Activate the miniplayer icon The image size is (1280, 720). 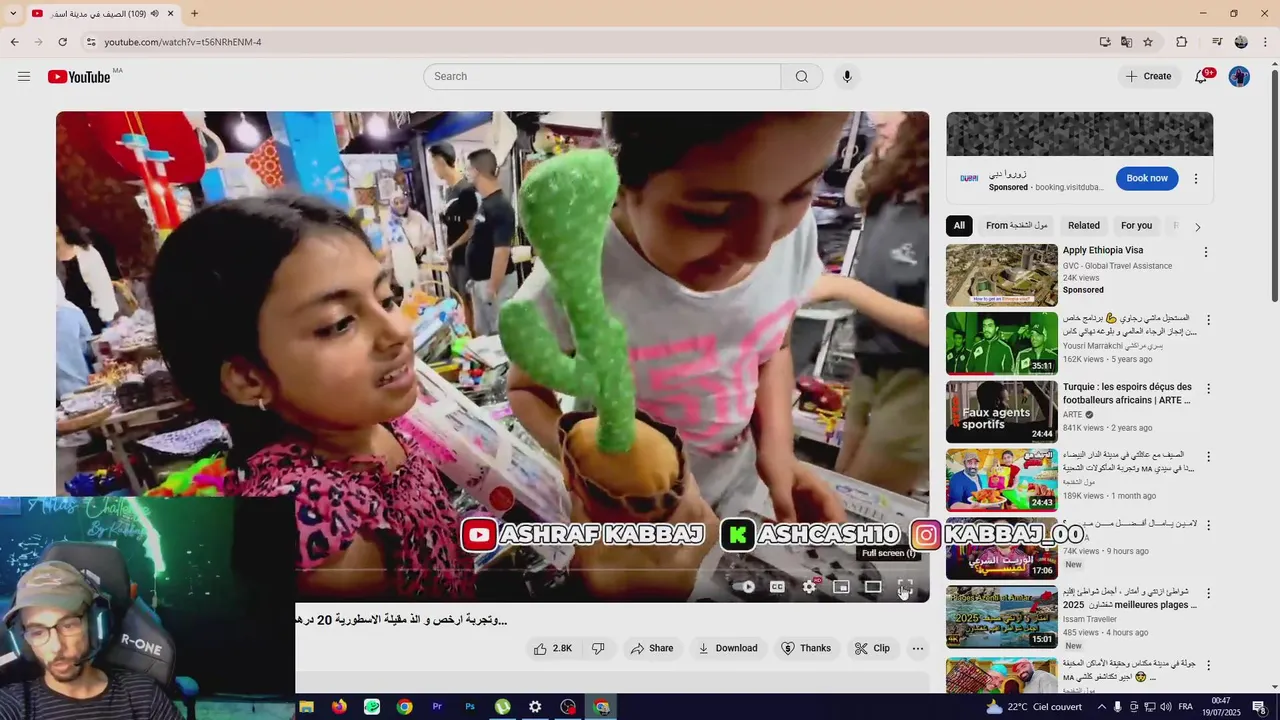coord(841,587)
